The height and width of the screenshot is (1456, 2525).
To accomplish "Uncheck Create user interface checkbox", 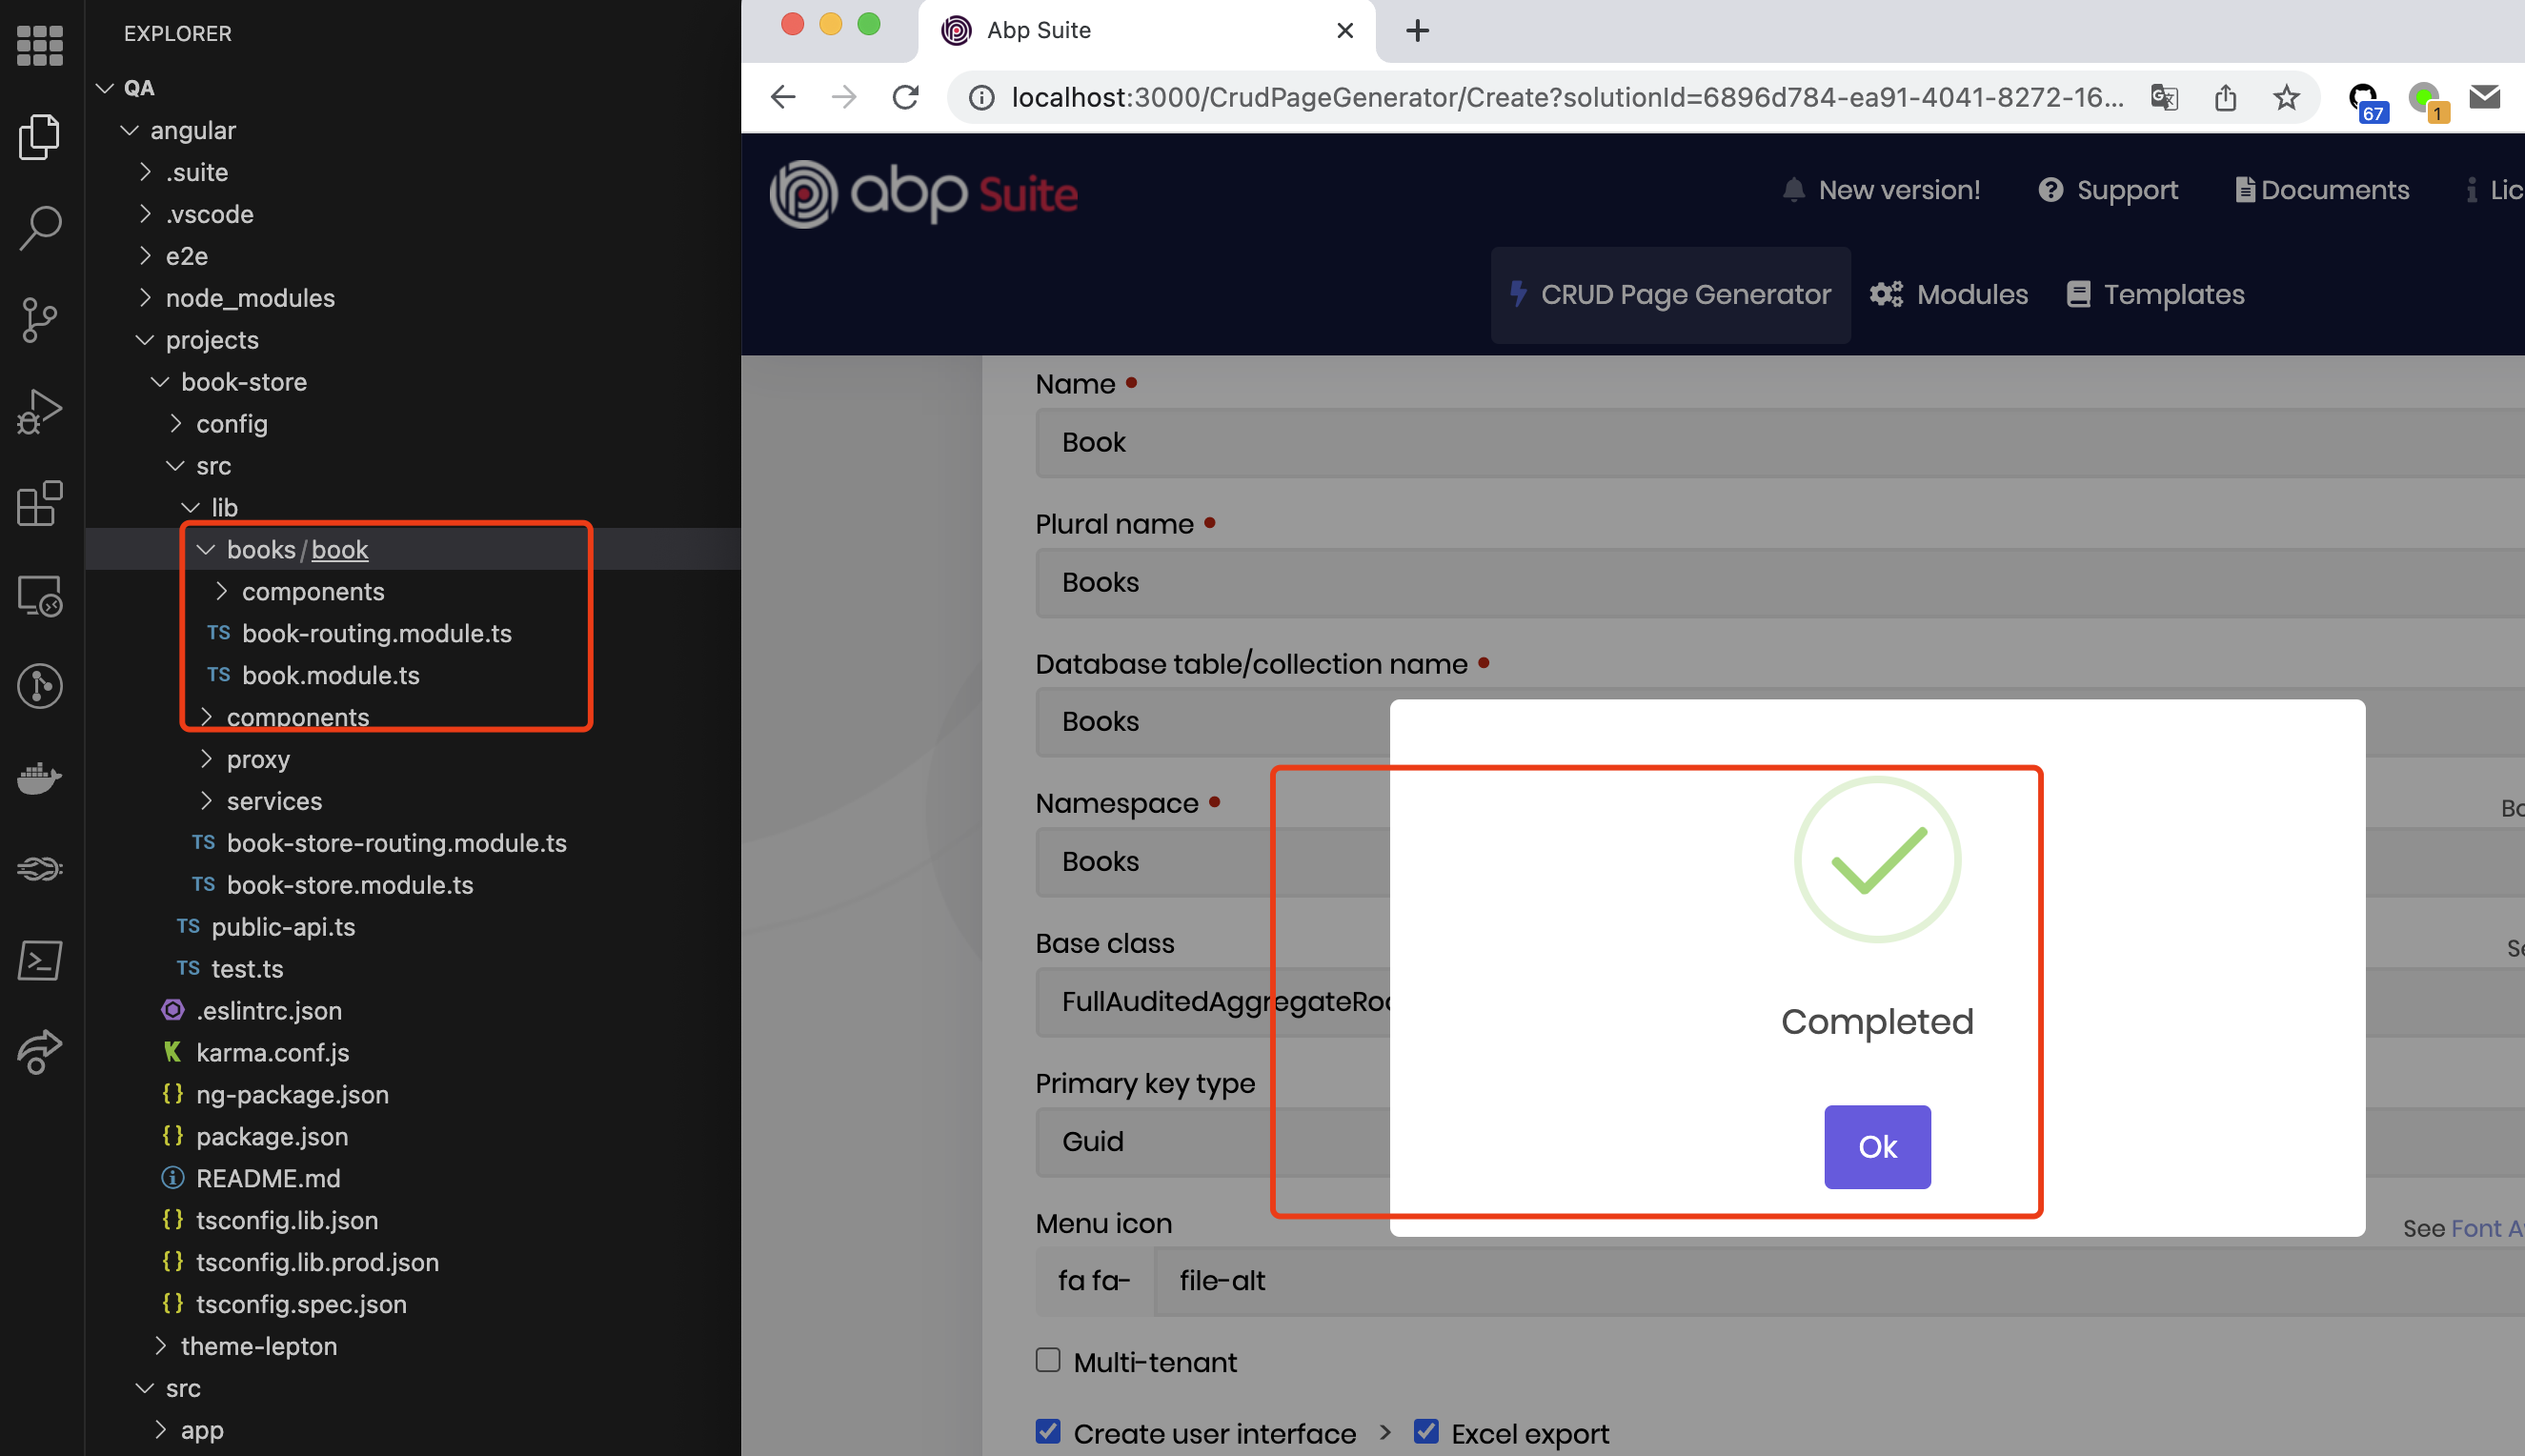I will [1047, 1431].
